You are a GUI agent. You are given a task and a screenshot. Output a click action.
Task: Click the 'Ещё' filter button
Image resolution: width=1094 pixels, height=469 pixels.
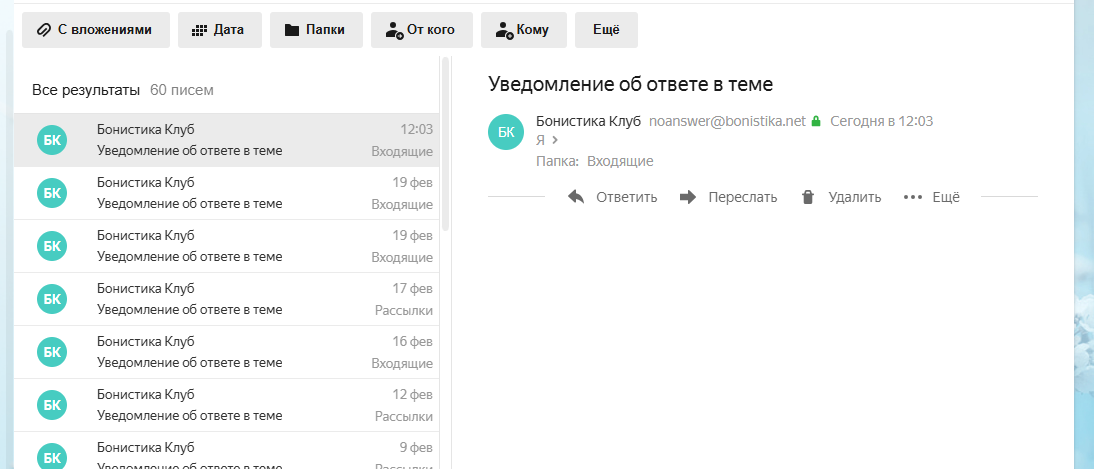coord(606,30)
